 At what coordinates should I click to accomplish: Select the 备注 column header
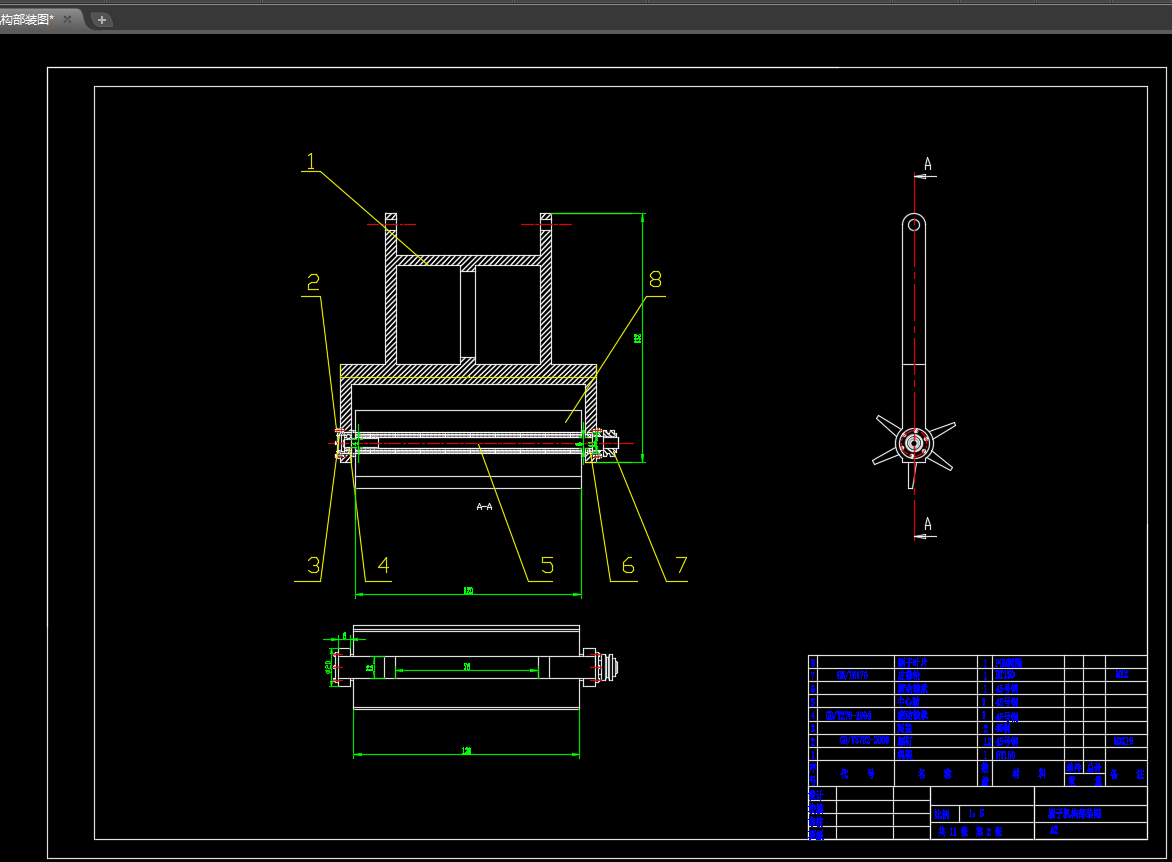tap(1127, 774)
